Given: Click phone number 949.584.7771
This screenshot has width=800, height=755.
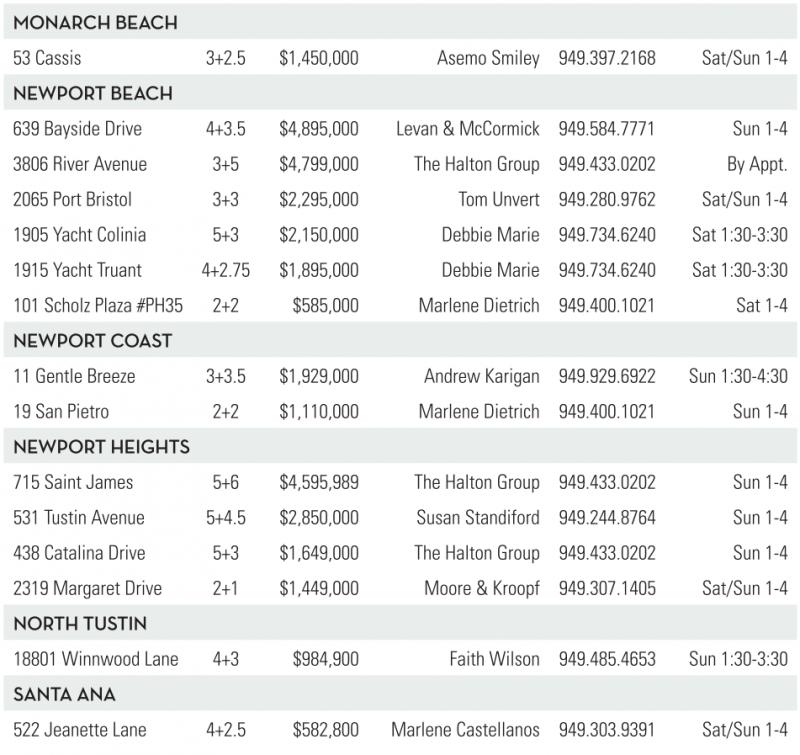Looking at the screenshot, I should click(607, 129).
